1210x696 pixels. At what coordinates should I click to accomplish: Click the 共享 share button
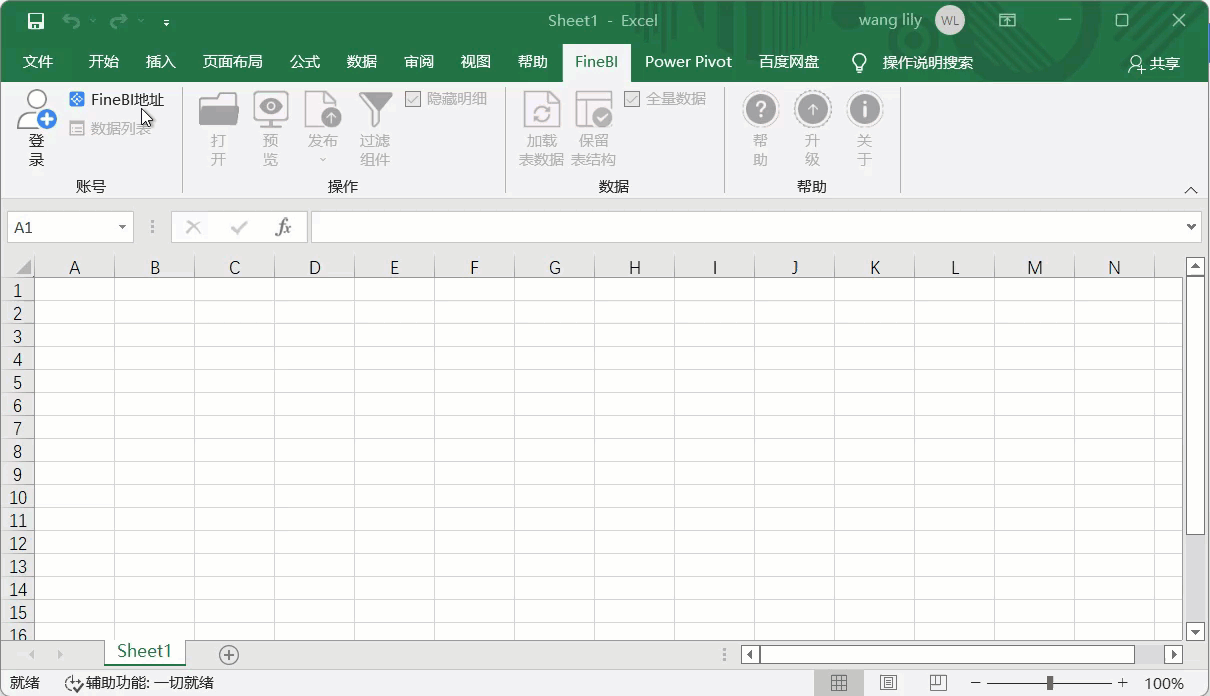[x=1154, y=63]
